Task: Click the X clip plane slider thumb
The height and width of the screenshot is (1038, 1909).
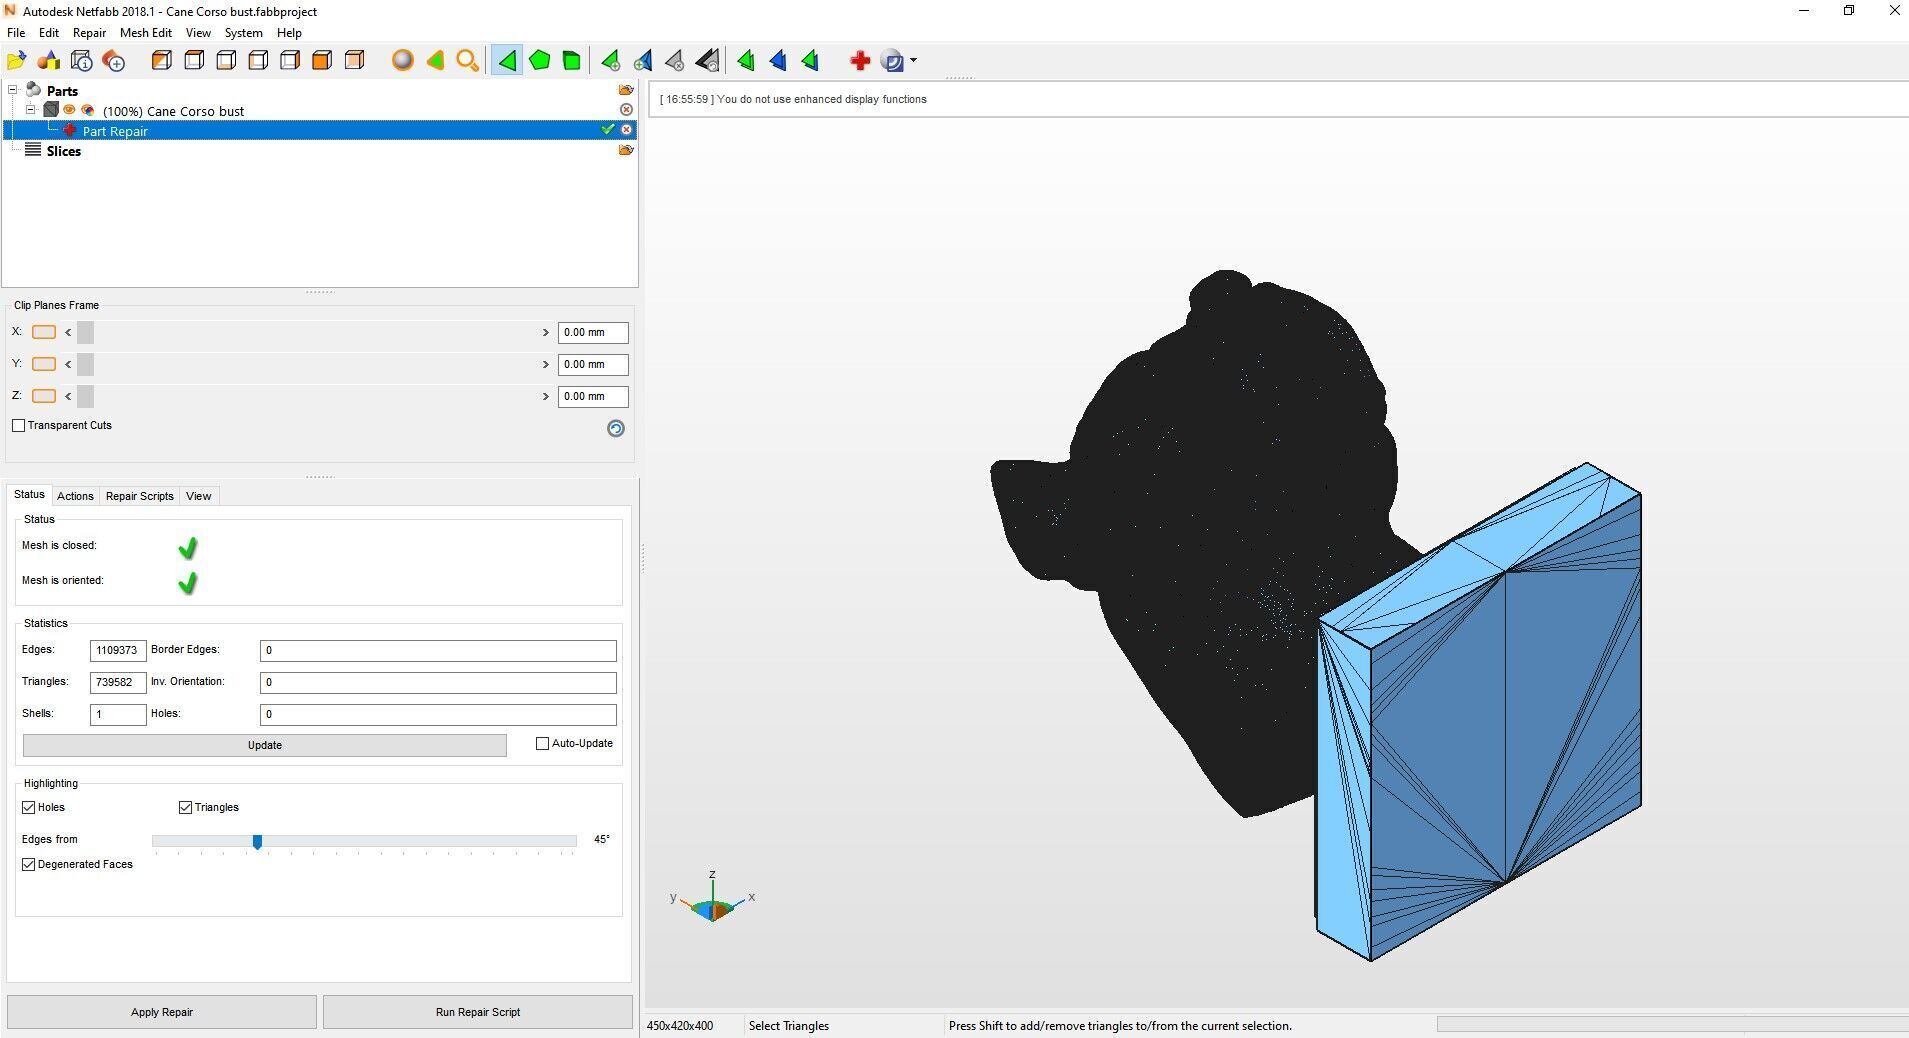Action: tap(85, 332)
